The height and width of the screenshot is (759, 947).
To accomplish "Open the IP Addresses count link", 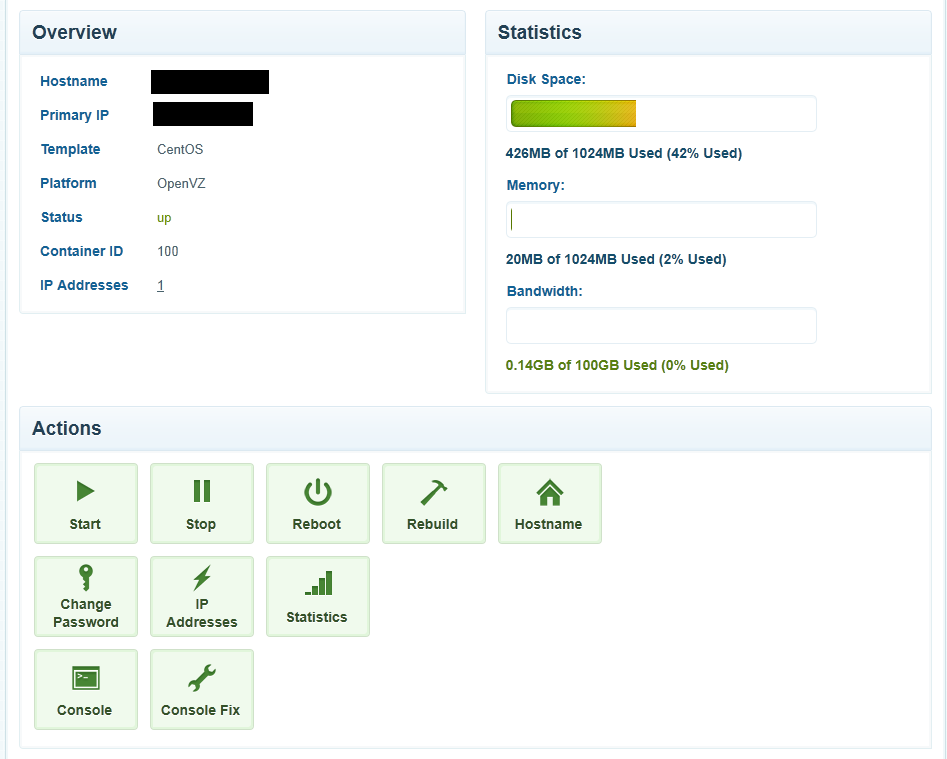I will click(x=160, y=285).
